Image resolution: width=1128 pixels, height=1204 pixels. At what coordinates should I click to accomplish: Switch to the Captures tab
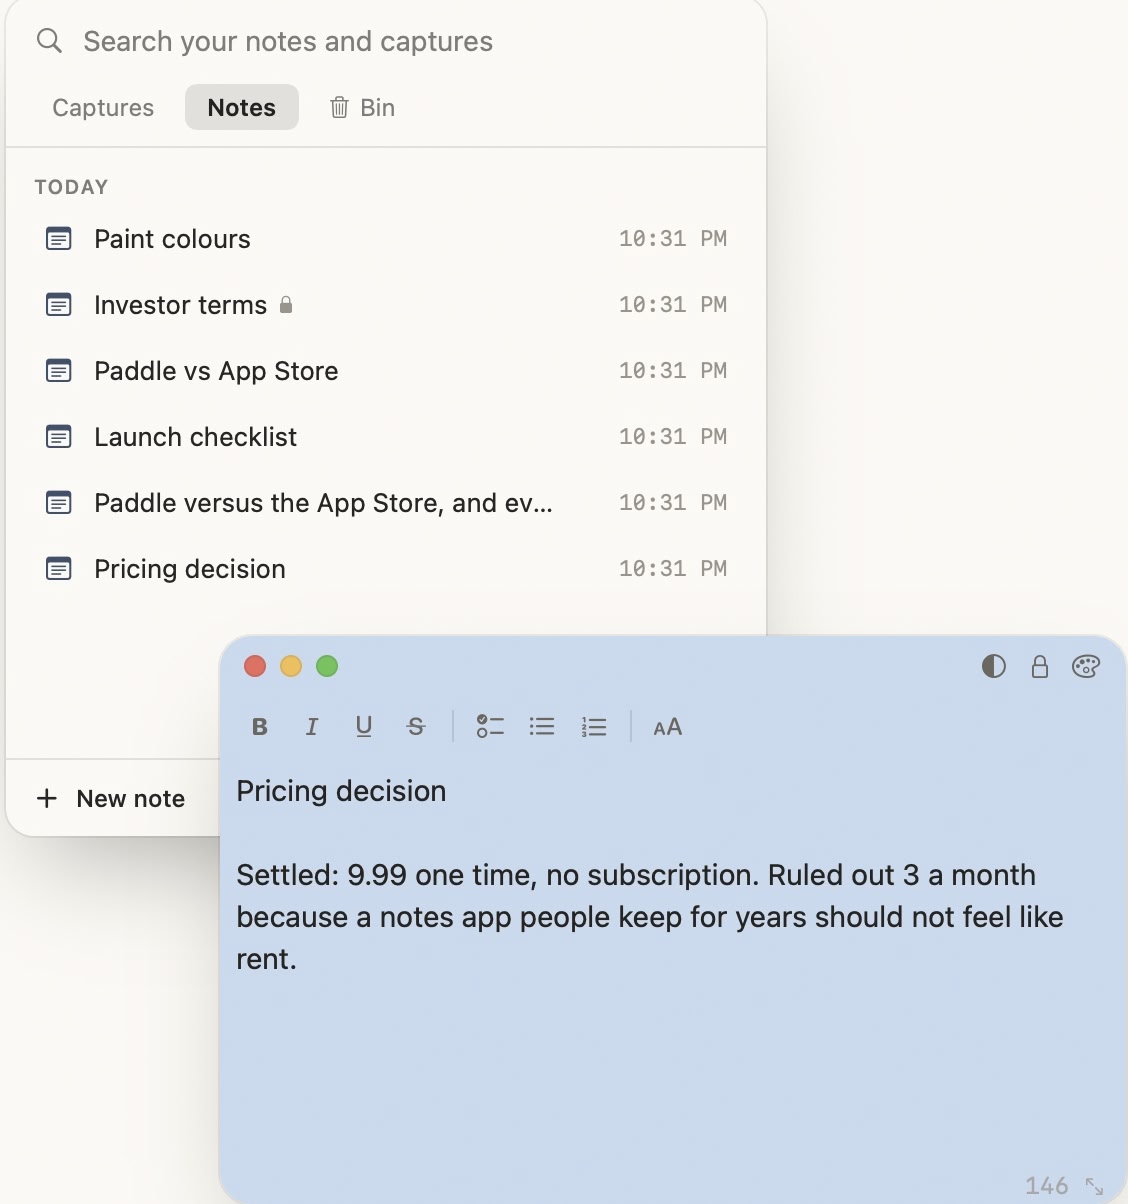coord(103,107)
